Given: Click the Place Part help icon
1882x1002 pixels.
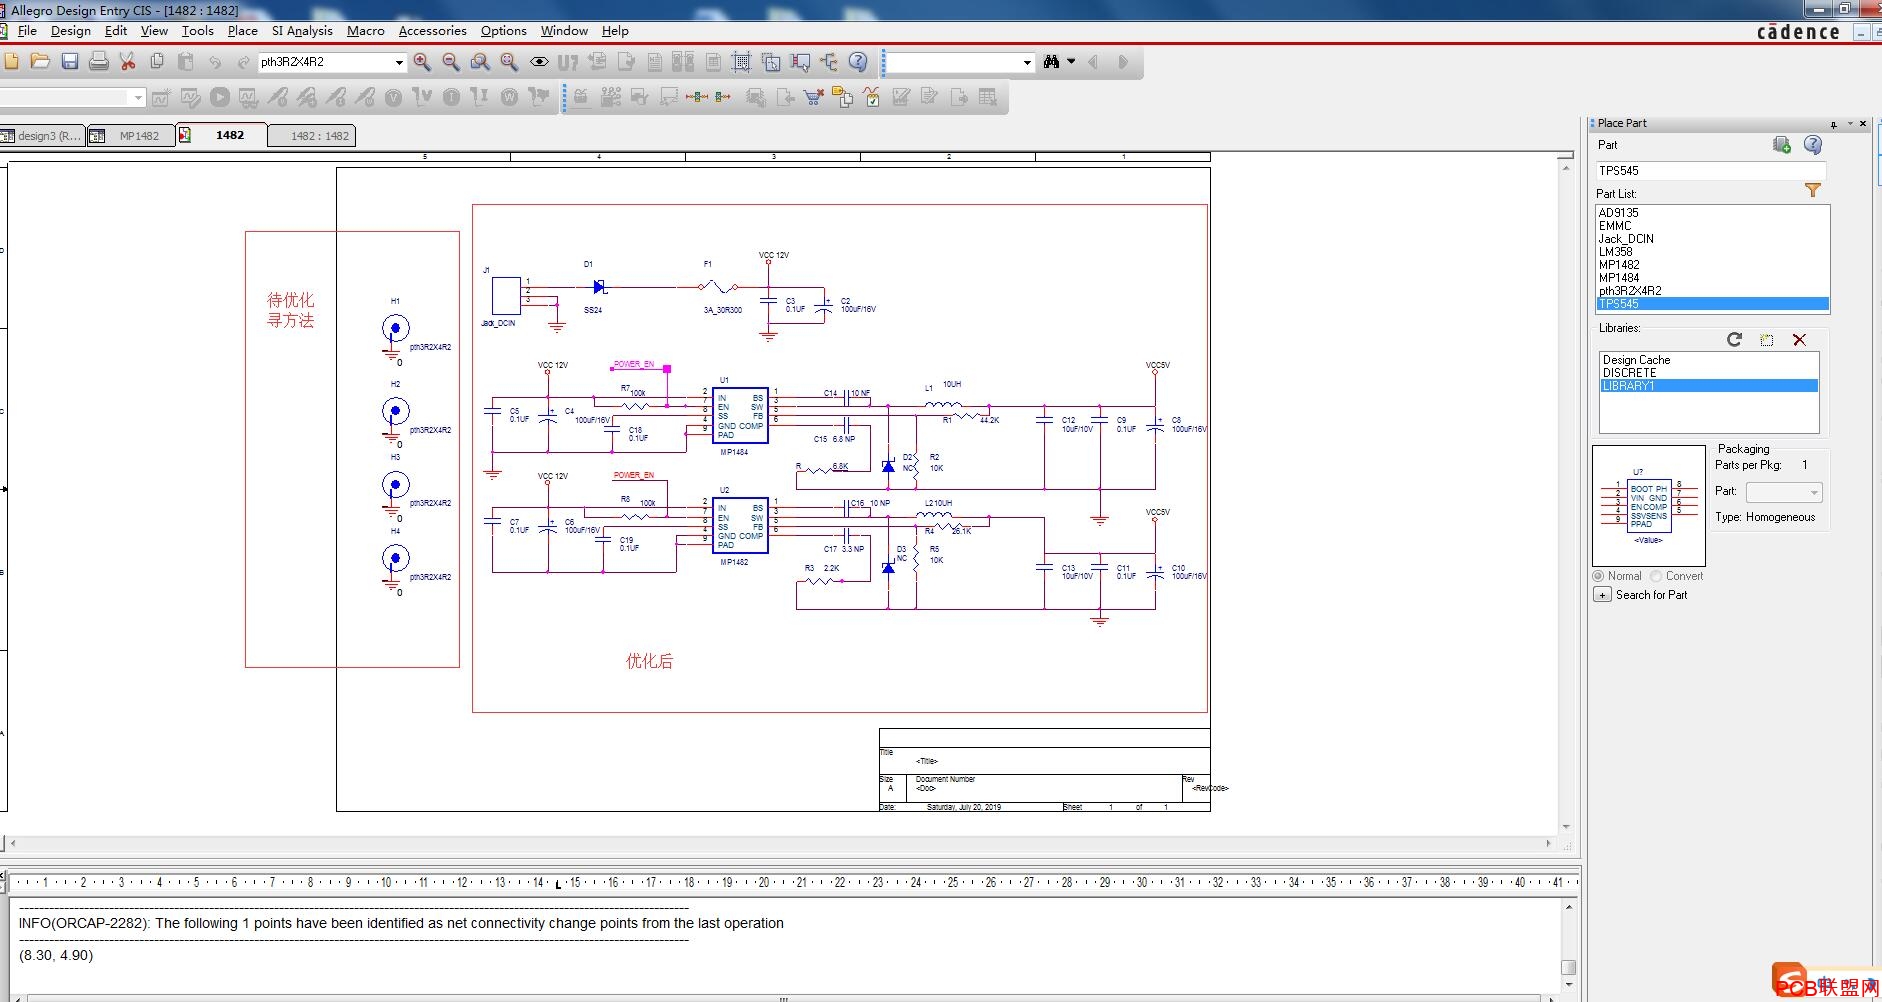Looking at the screenshot, I should (1813, 145).
